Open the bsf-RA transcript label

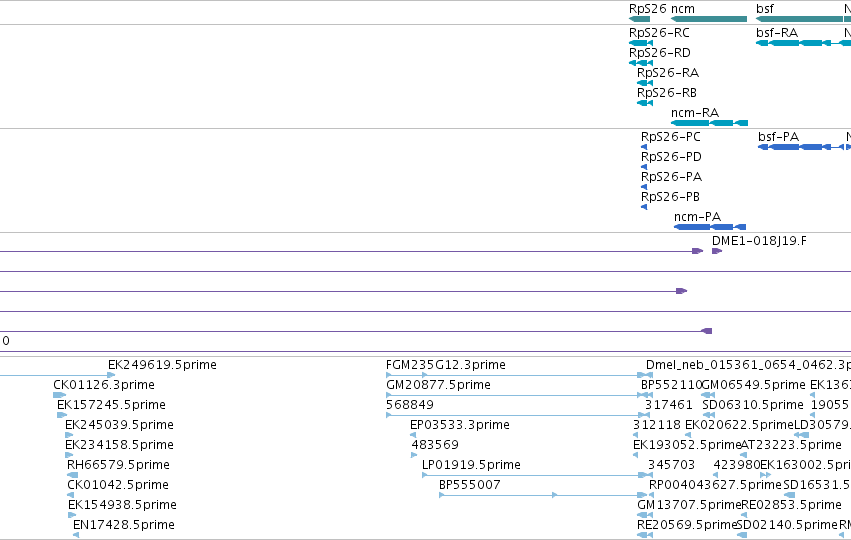click(777, 33)
